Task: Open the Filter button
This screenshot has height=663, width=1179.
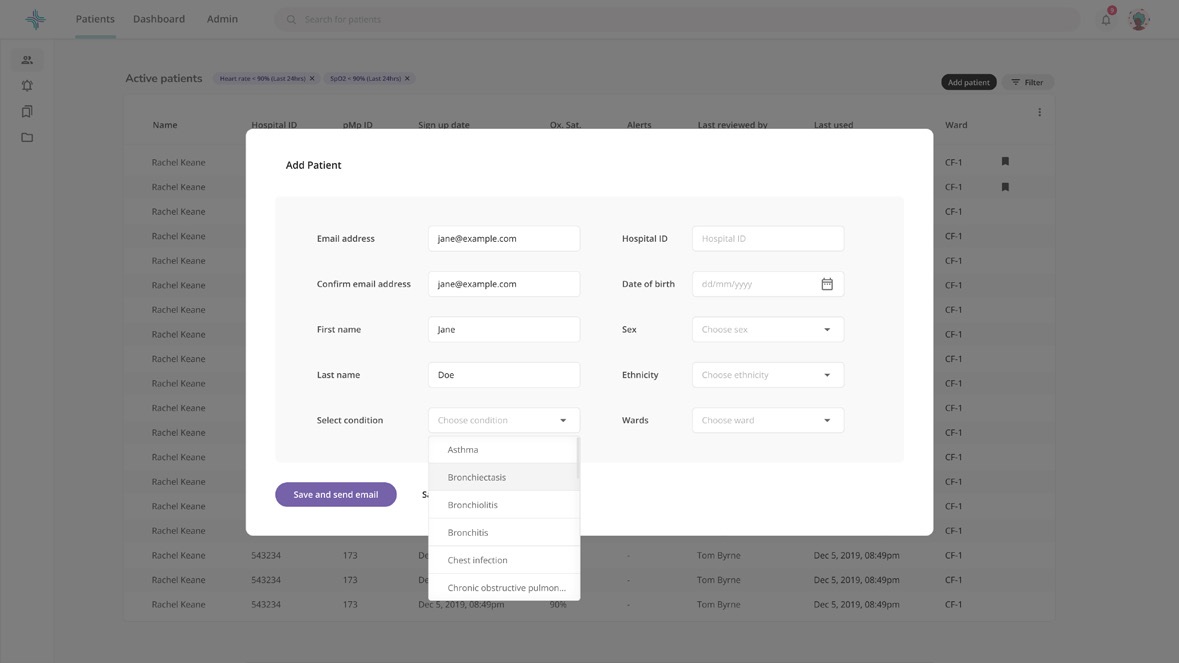Action: pos(1027,82)
